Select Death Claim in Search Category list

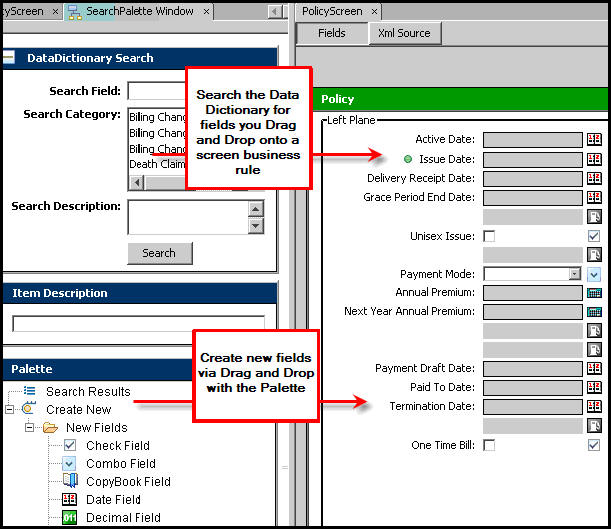click(x=157, y=164)
